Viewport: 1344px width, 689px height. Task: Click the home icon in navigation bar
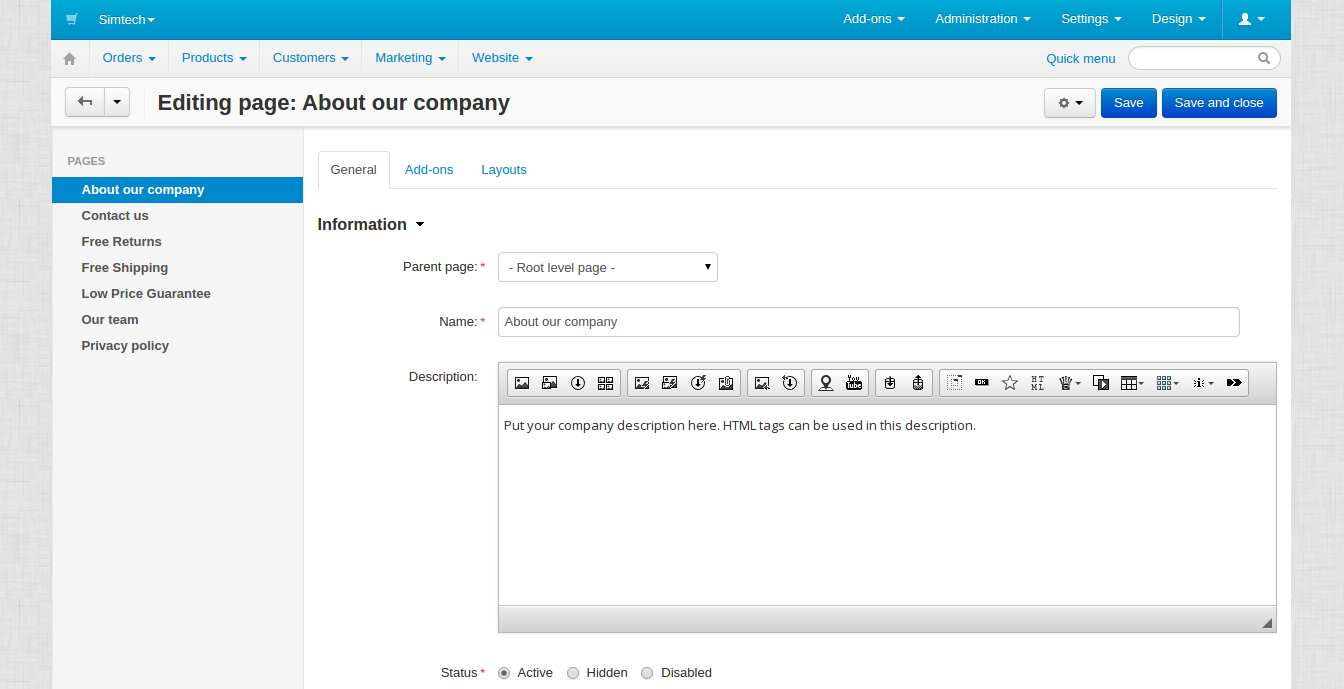coord(70,59)
